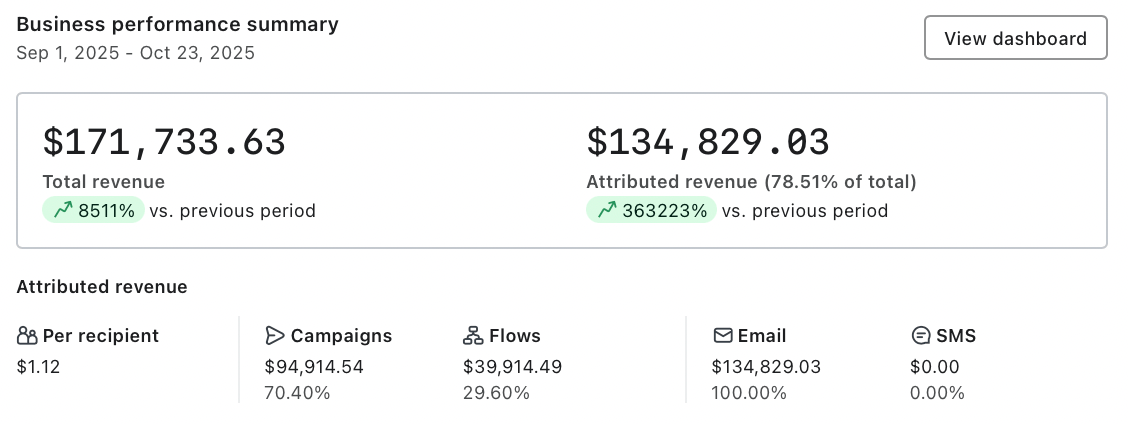Viewport: 1128px width, 424px height.
Task: Click the Per recipient $1.12 value
Action: (x=39, y=367)
